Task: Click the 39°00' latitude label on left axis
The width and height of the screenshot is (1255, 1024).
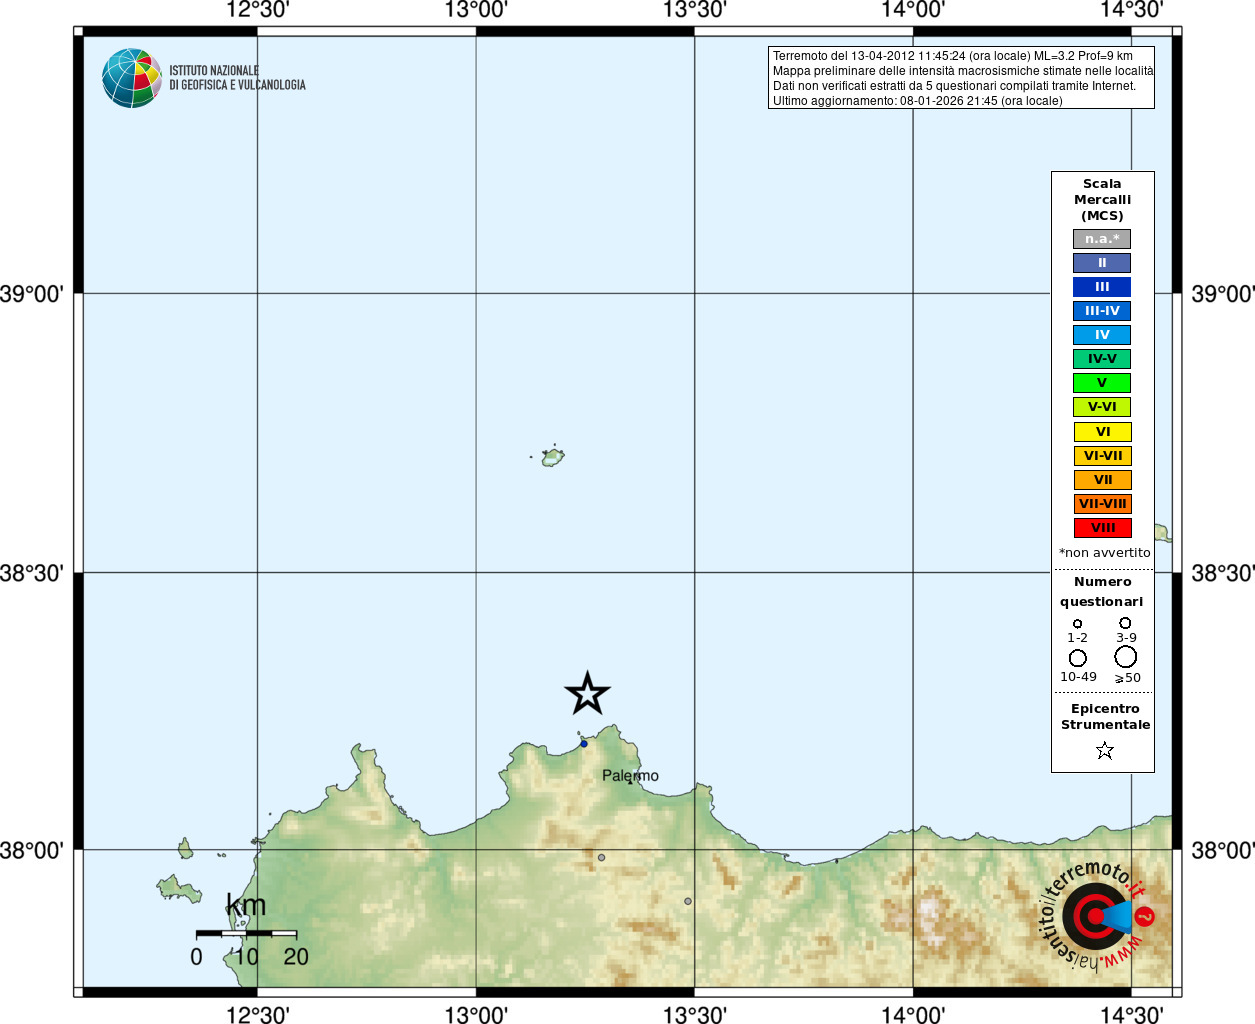Action: (x=31, y=294)
